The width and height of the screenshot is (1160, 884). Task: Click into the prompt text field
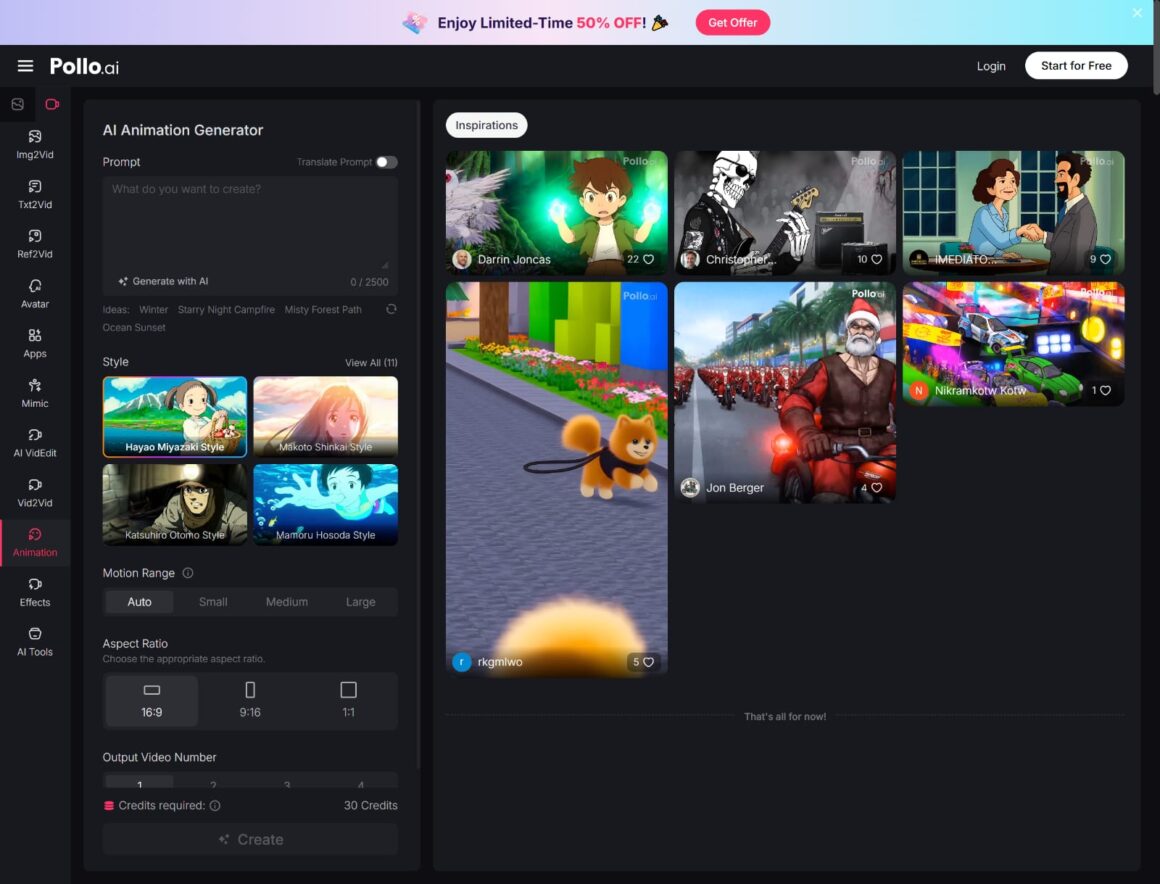[250, 220]
